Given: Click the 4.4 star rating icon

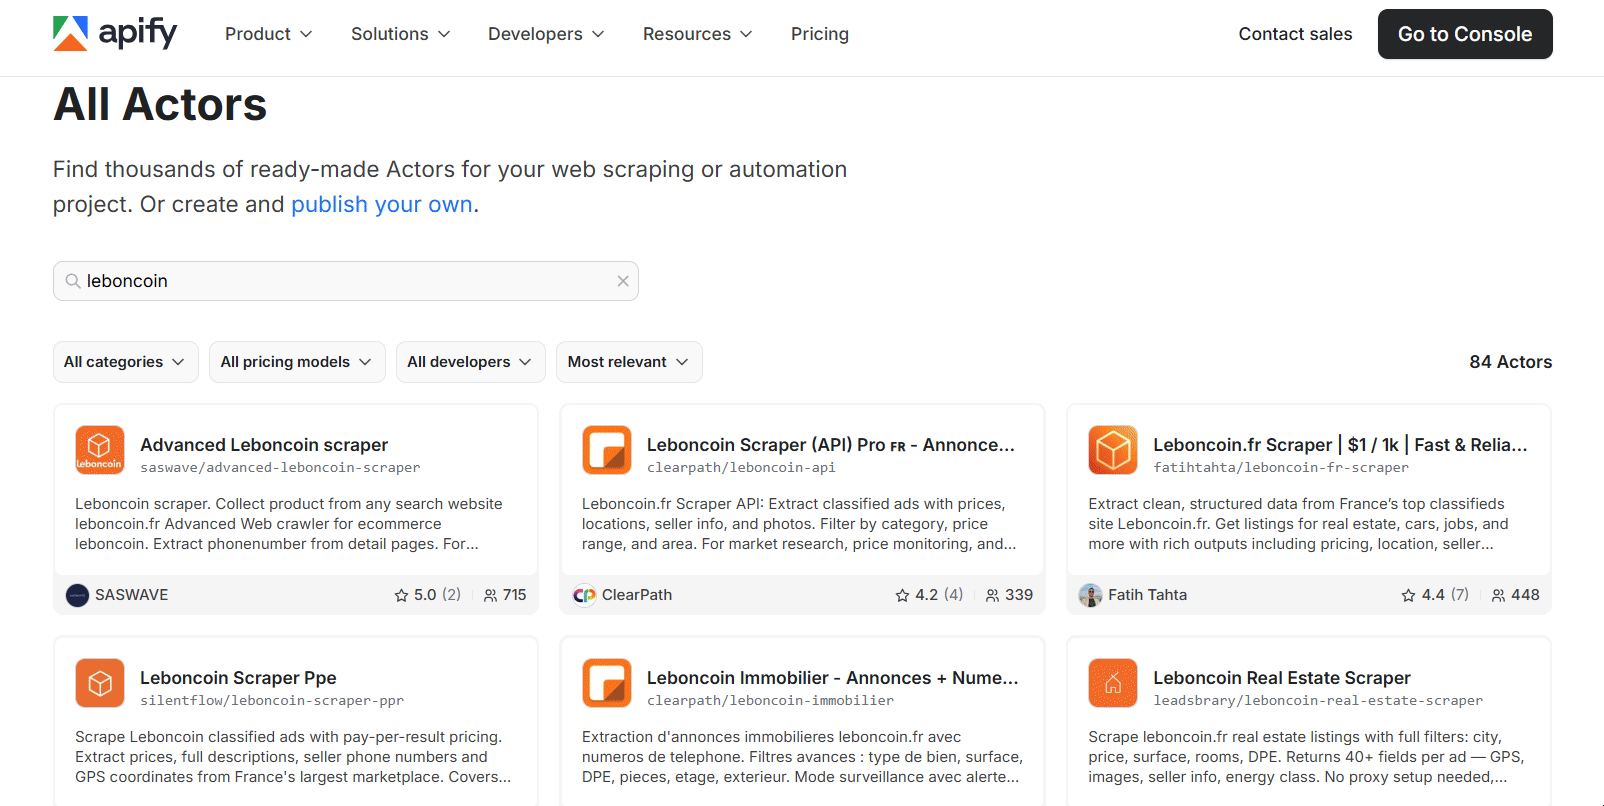Looking at the screenshot, I should 1409,595.
